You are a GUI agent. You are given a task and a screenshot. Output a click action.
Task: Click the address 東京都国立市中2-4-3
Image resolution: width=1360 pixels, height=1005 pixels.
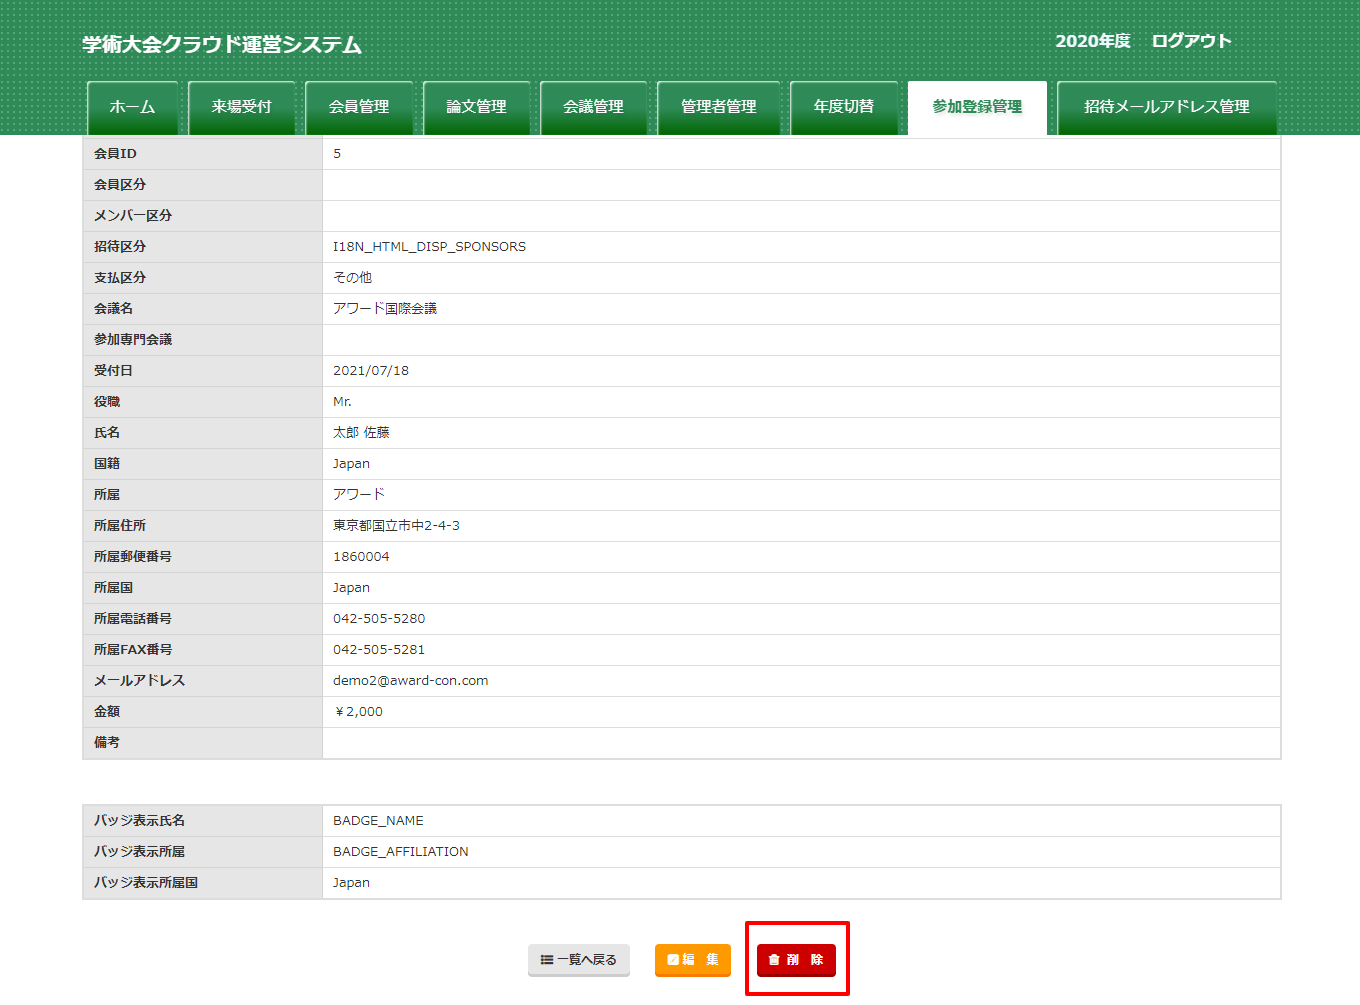[x=396, y=526]
